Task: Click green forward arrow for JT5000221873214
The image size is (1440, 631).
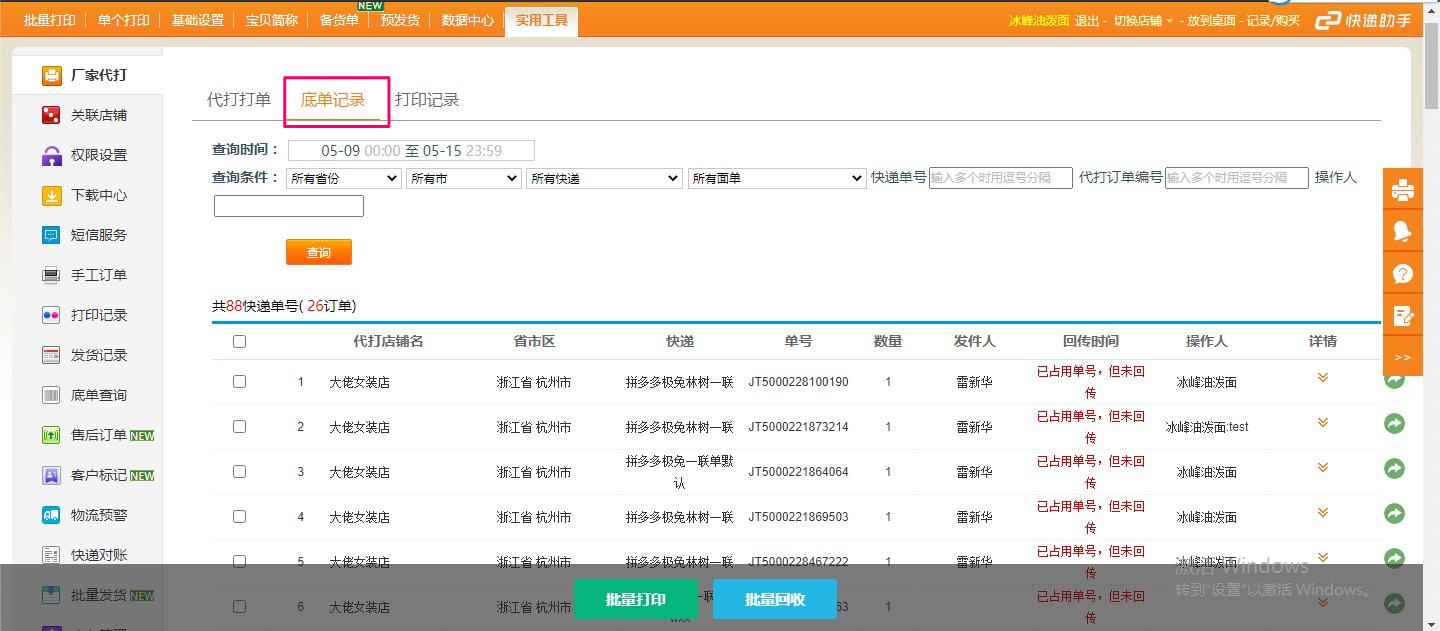Action: pyautogui.click(x=1394, y=424)
